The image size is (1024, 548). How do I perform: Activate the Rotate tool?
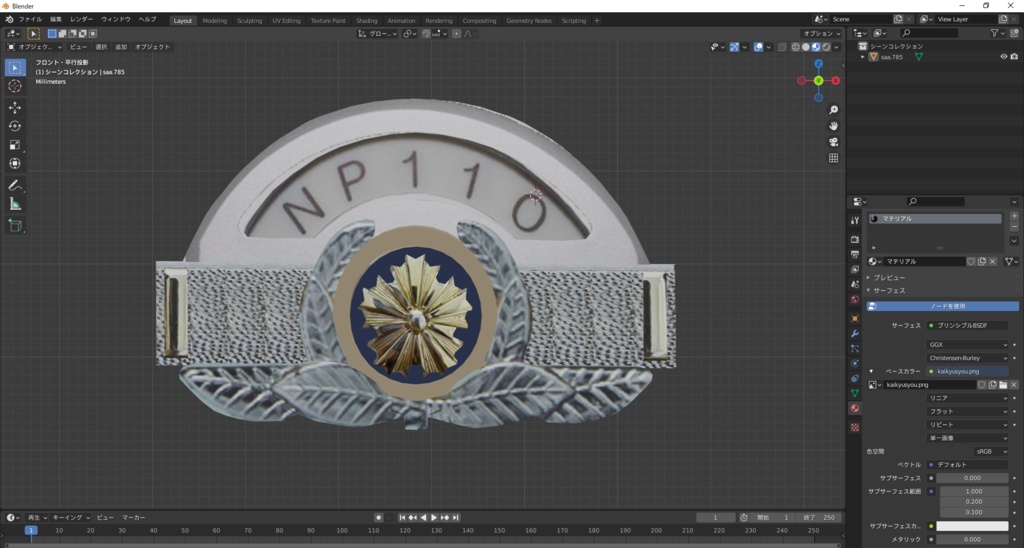point(15,126)
